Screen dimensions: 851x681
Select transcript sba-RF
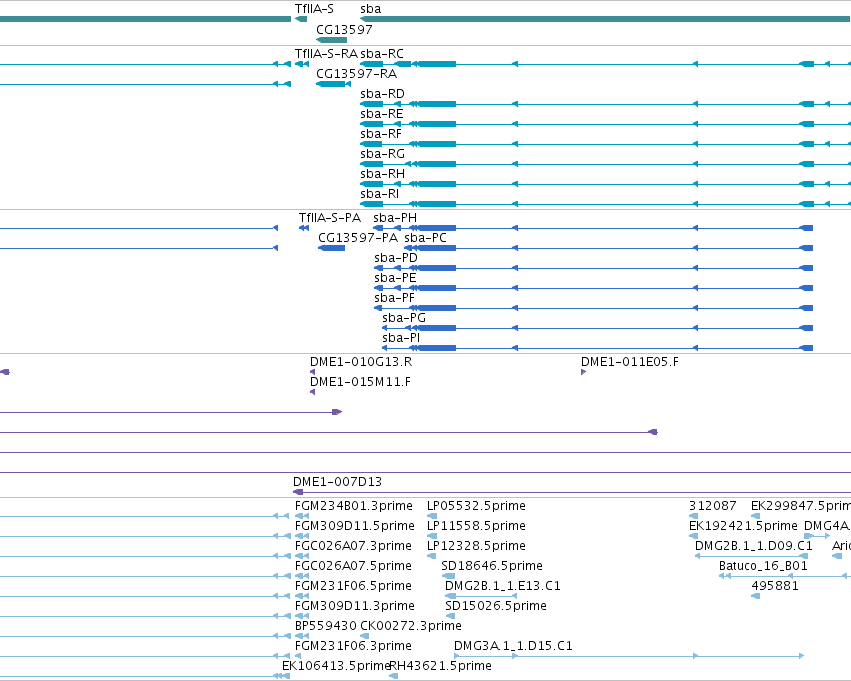[381, 134]
